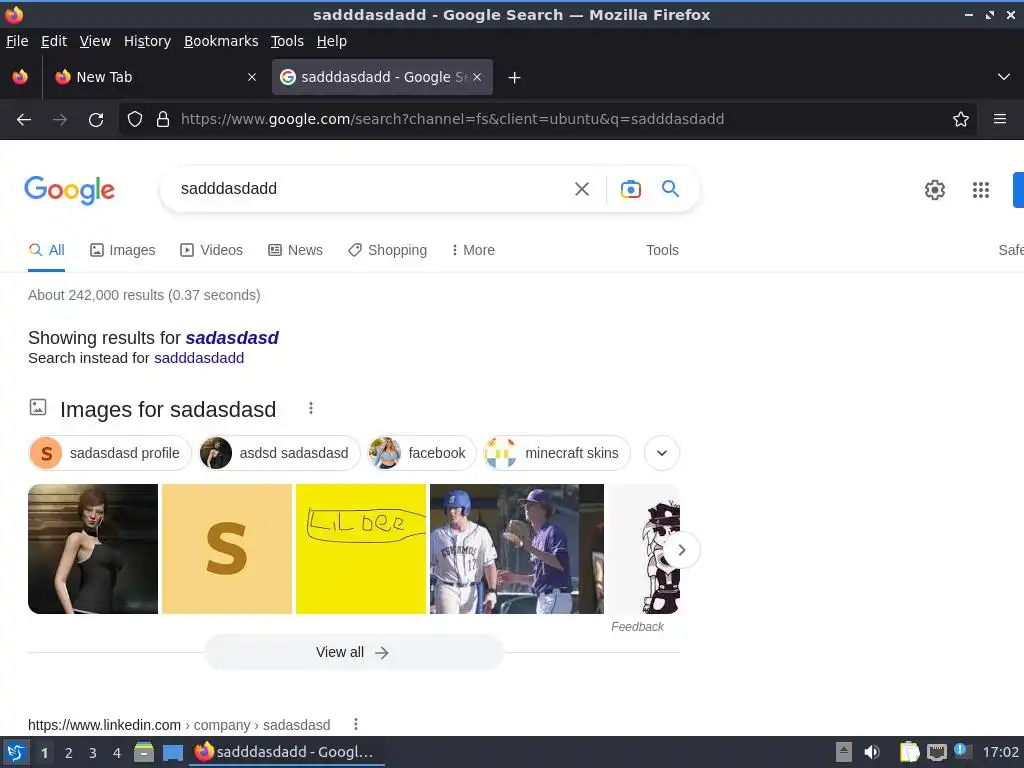Open the File menu

(17, 41)
